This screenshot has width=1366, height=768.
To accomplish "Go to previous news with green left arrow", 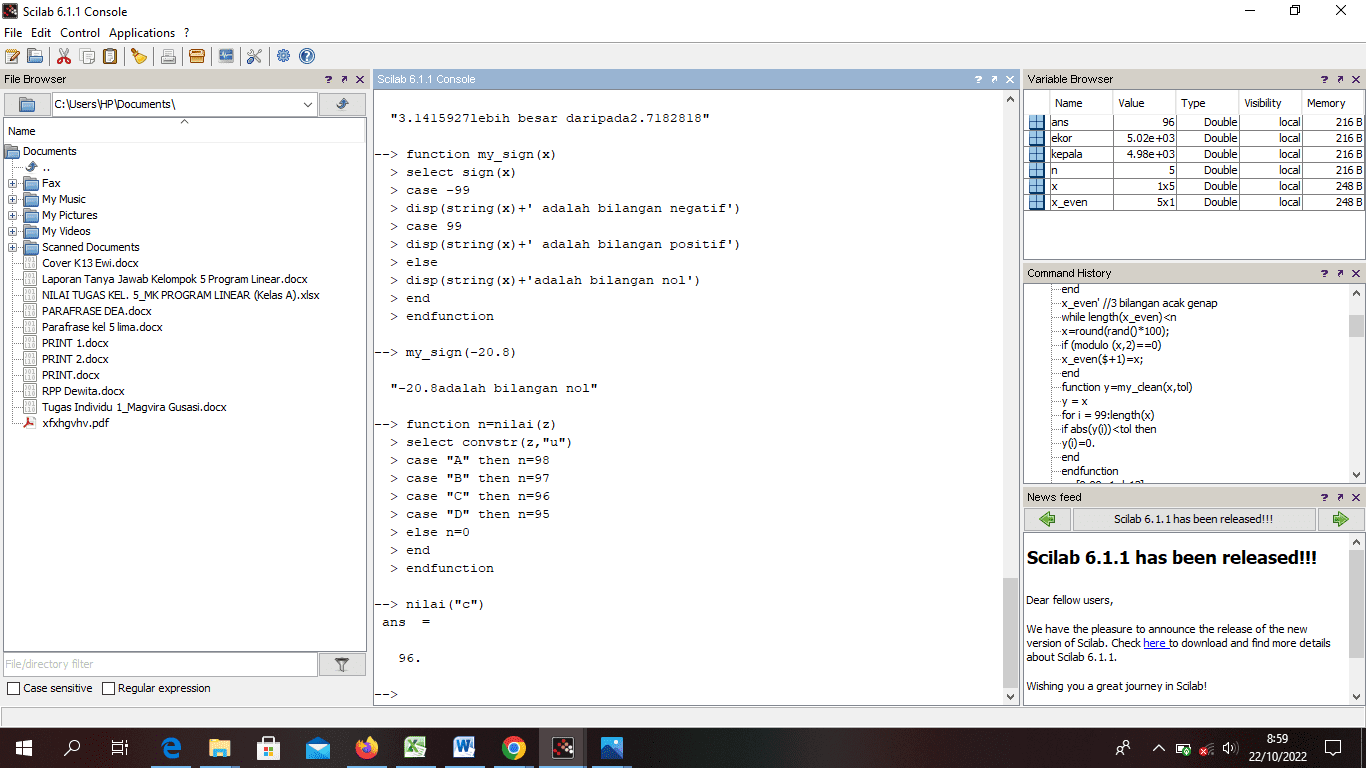I will (x=1047, y=519).
